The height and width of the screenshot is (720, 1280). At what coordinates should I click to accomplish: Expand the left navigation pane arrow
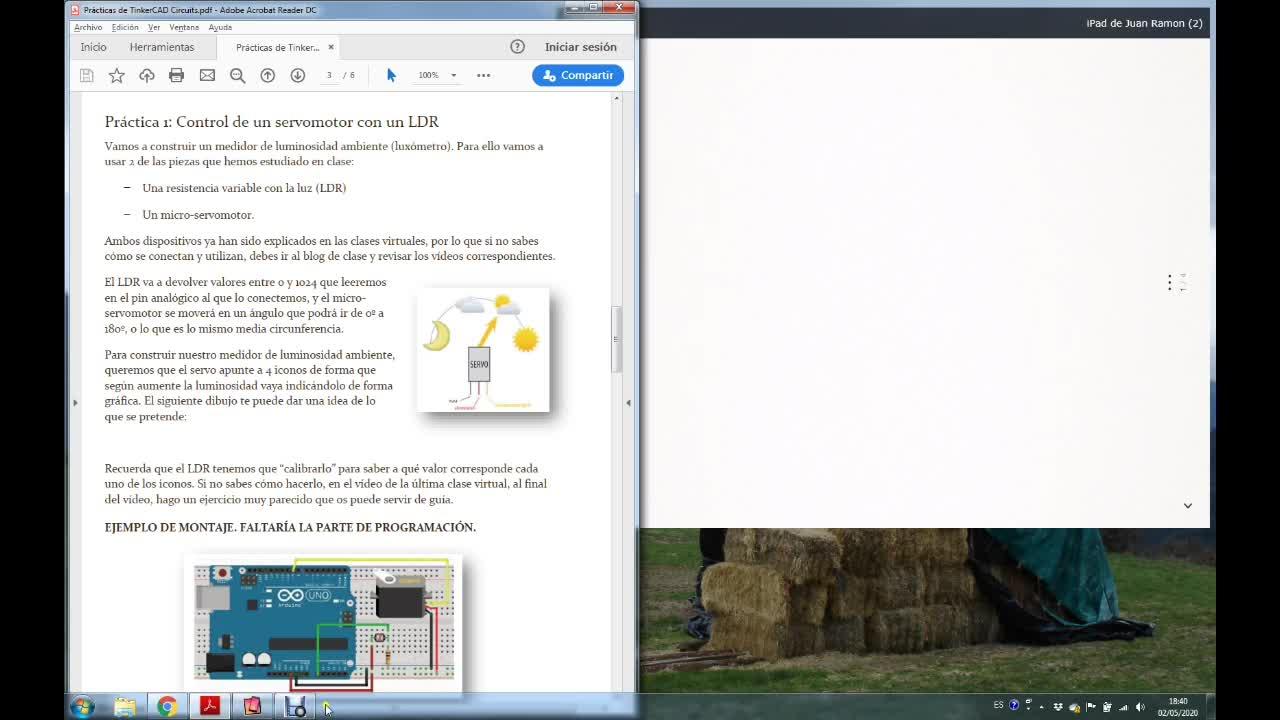point(75,402)
